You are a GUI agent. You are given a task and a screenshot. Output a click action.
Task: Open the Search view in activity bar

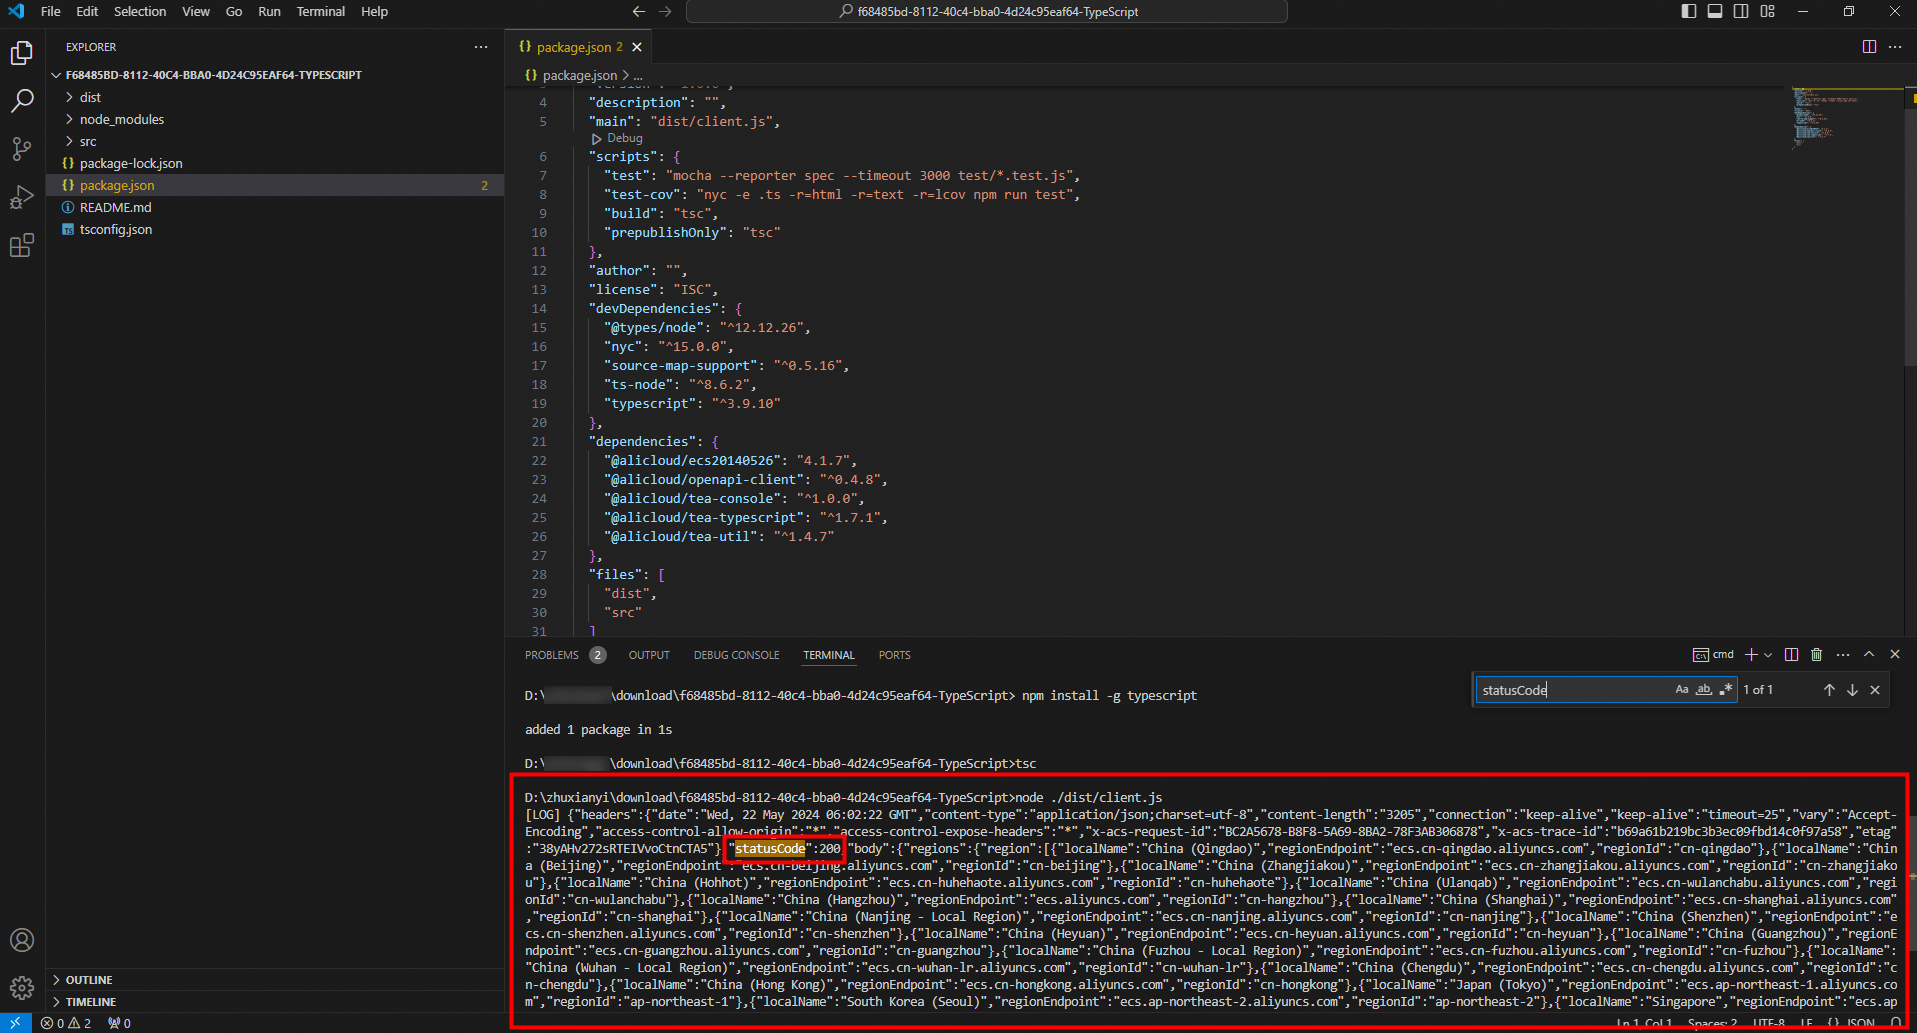[22, 101]
